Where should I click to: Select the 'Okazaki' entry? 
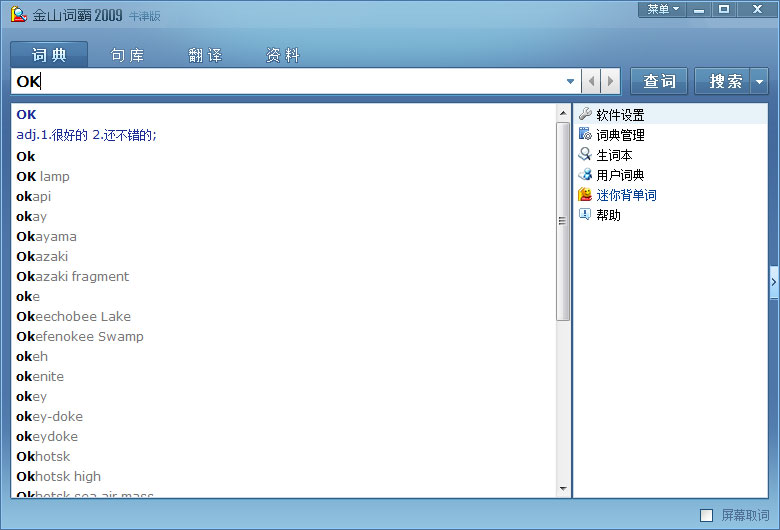click(x=42, y=256)
